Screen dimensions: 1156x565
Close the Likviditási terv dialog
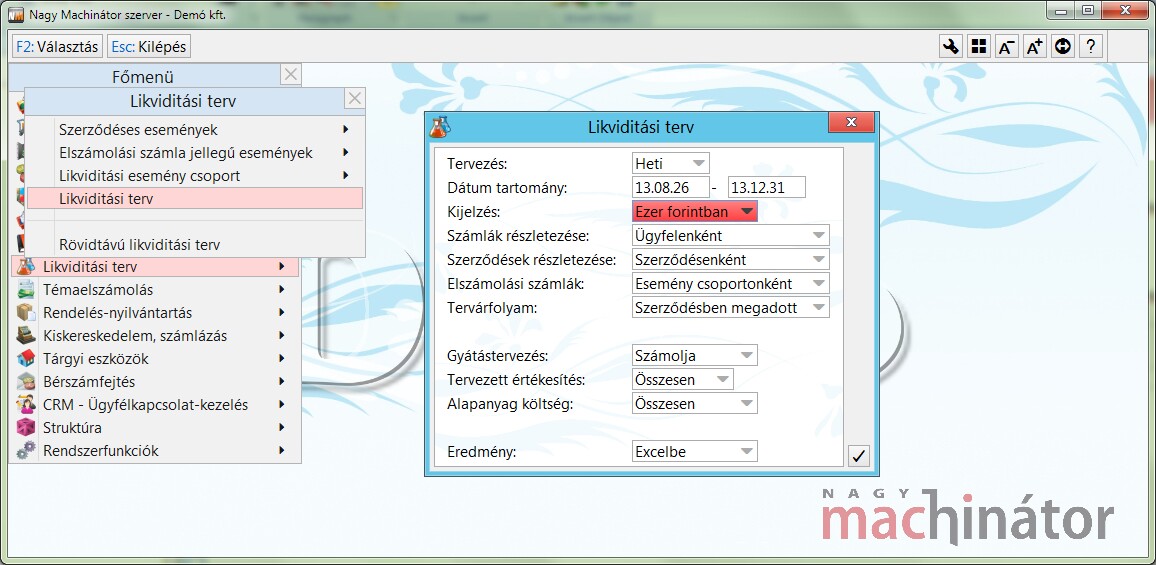(851, 122)
